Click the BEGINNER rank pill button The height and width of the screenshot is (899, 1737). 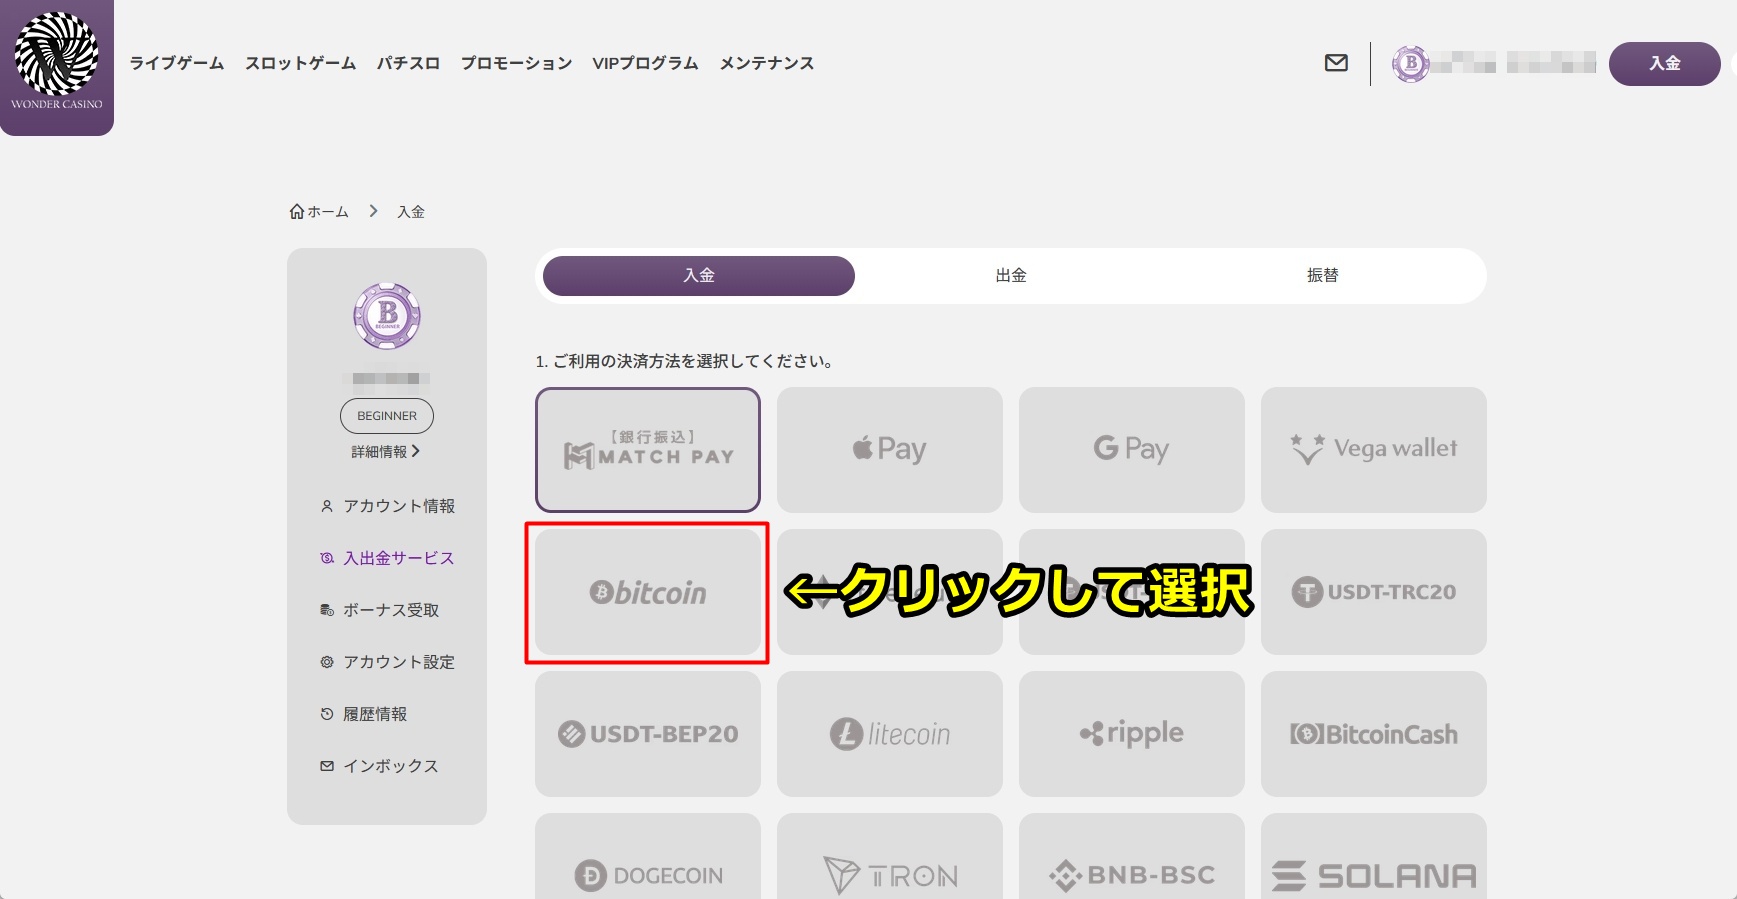point(387,416)
